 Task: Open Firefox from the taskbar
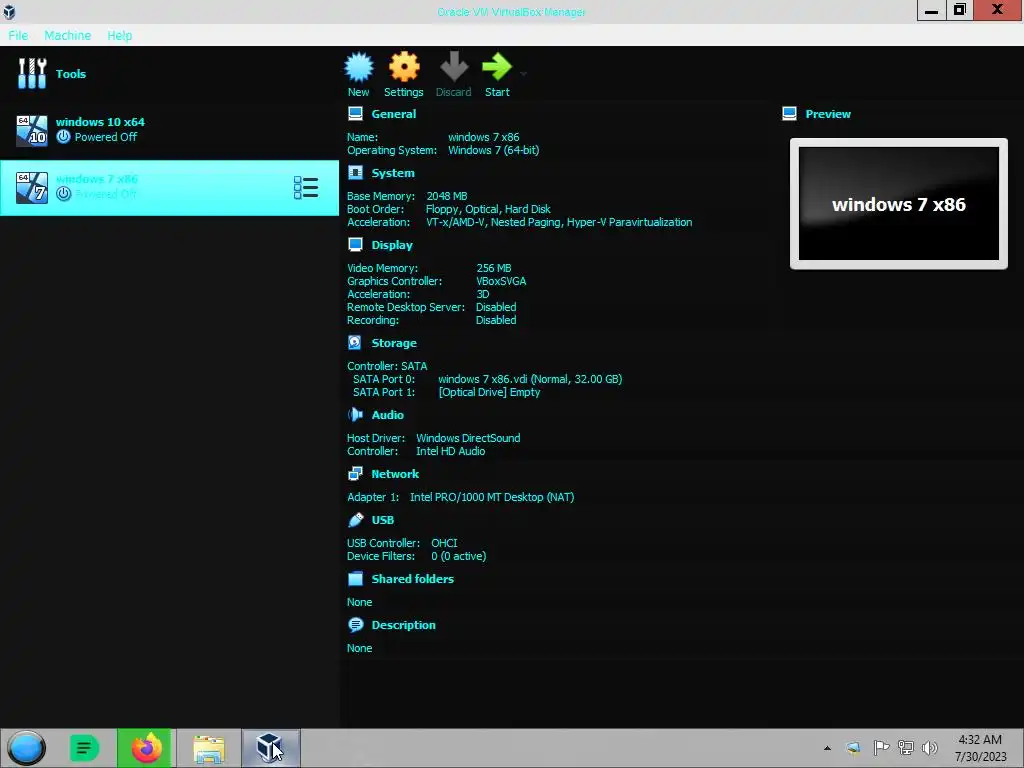pos(146,748)
